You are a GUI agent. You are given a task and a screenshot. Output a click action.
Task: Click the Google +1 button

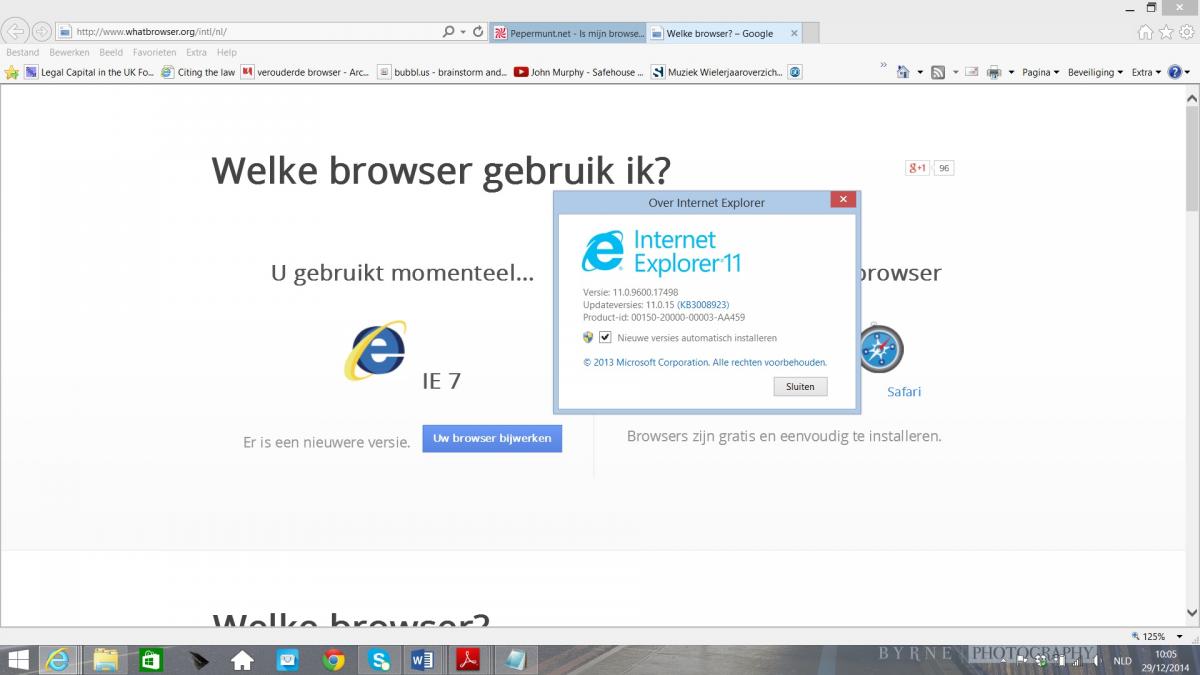(x=917, y=168)
